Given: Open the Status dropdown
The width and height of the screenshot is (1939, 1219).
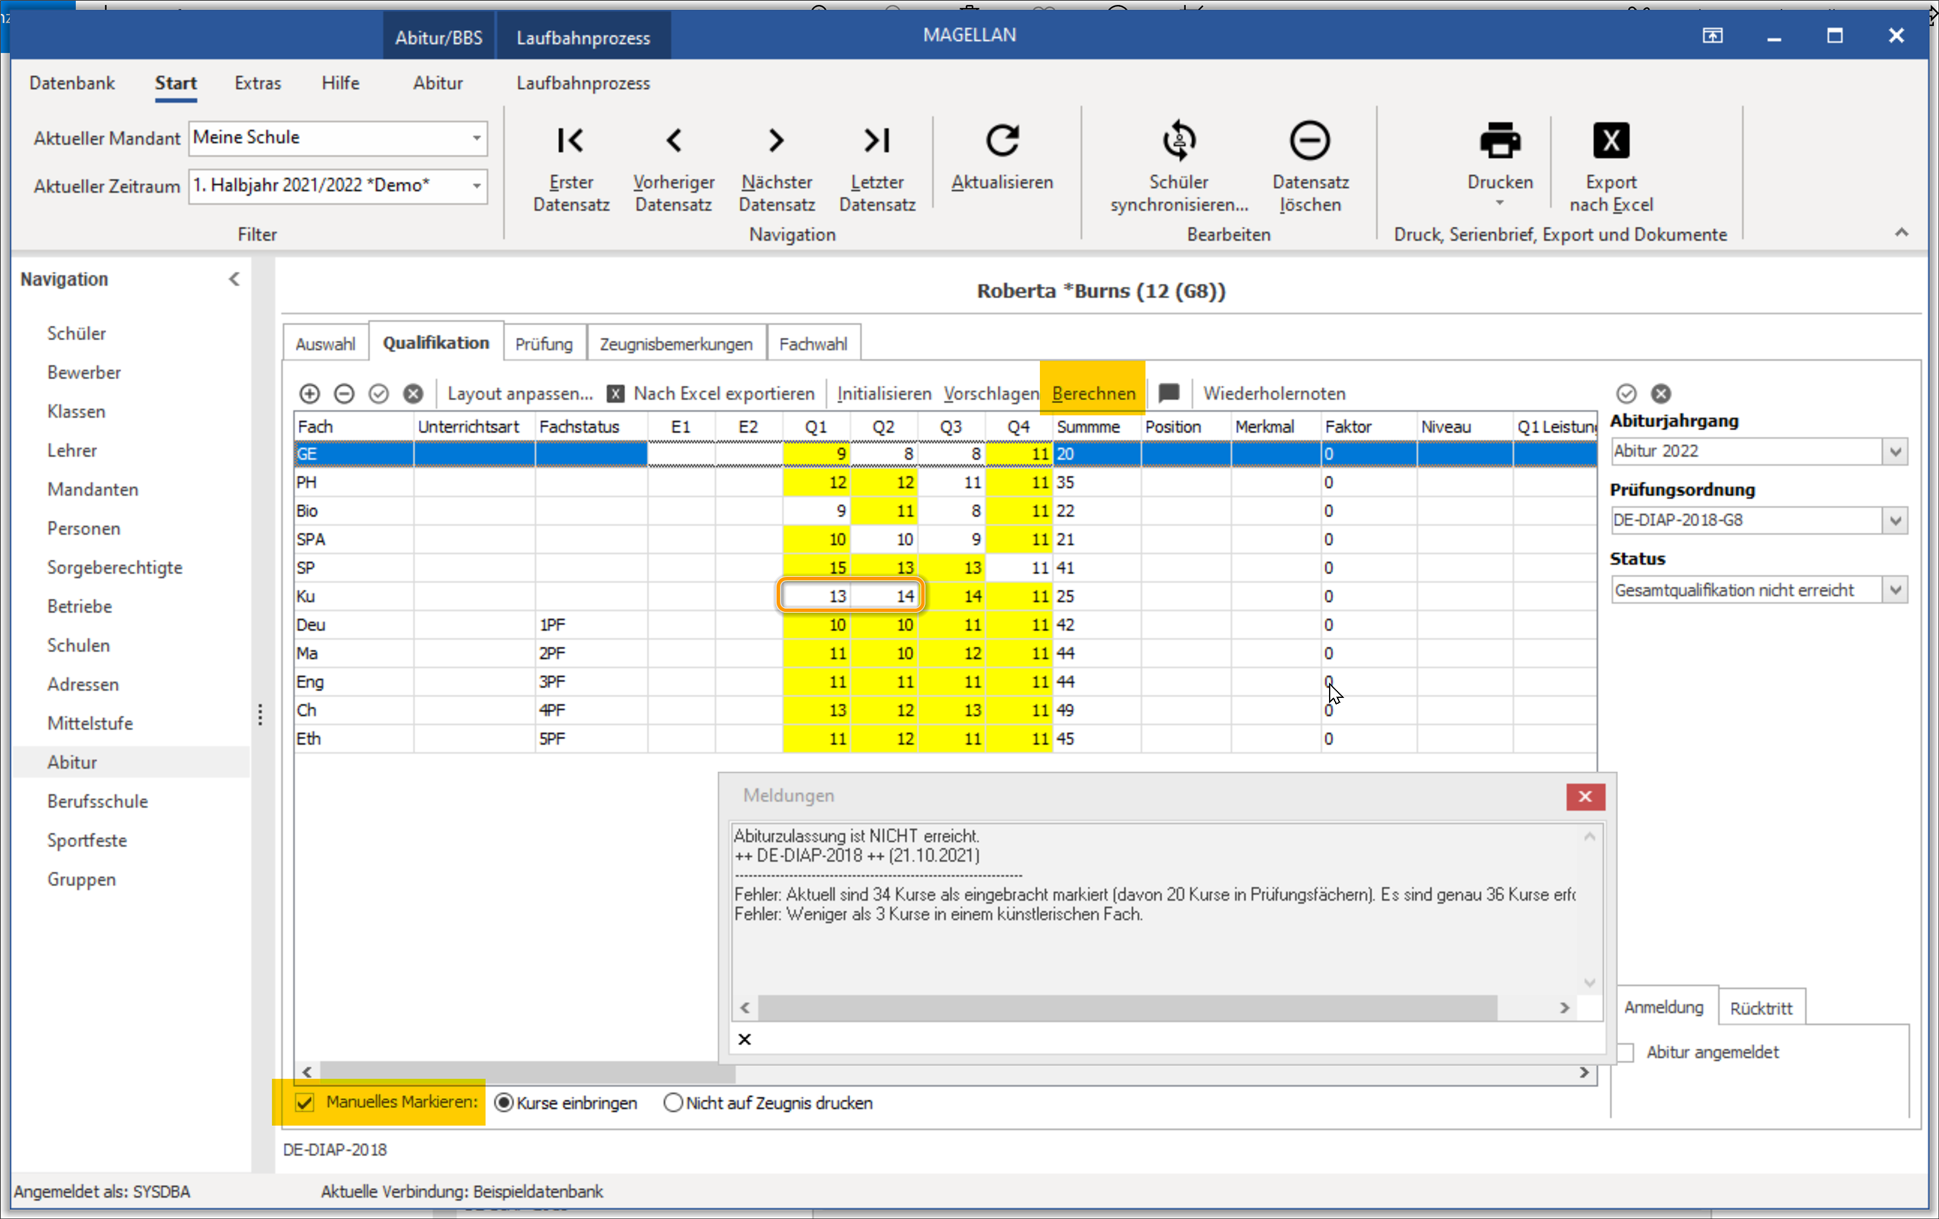Looking at the screenshot, I should [1895, 590].
